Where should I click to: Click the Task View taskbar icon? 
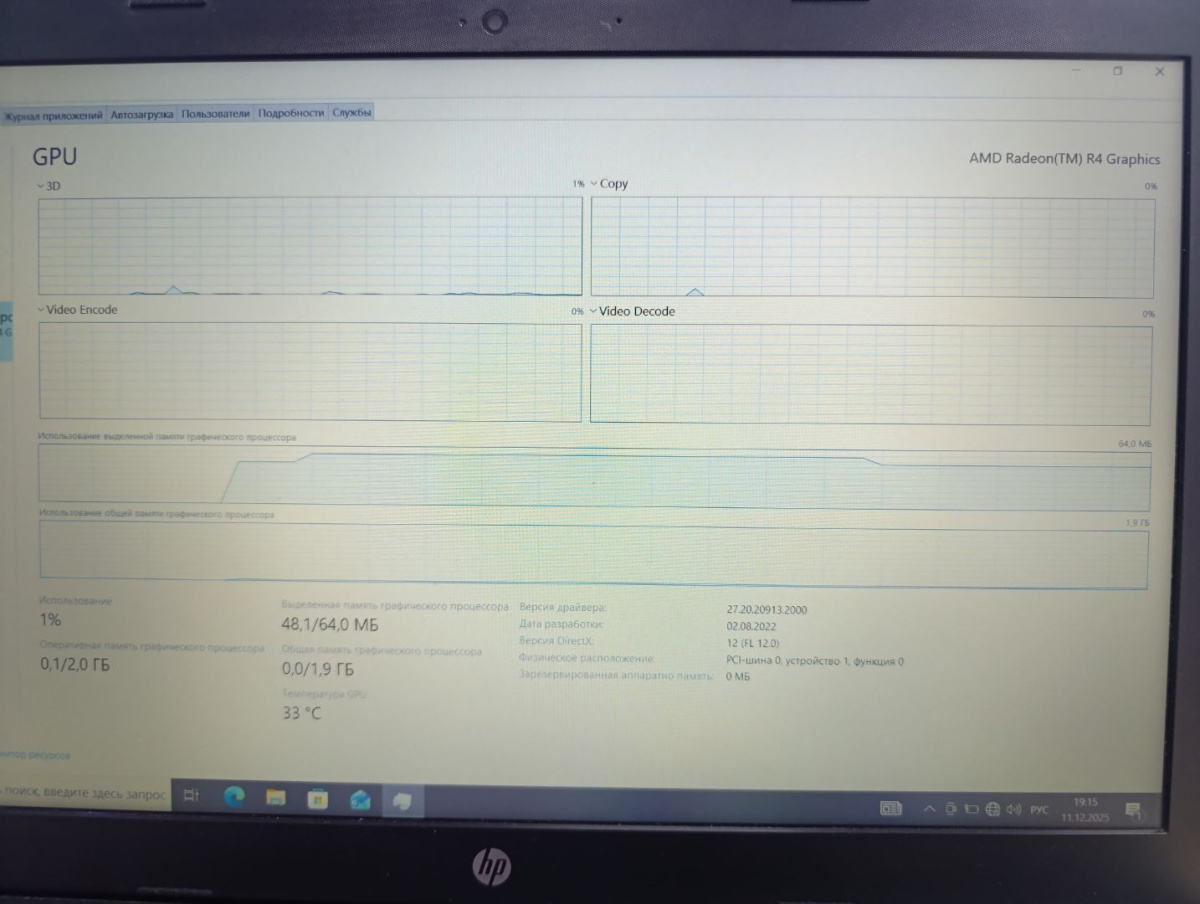click(x=191, y=796)
